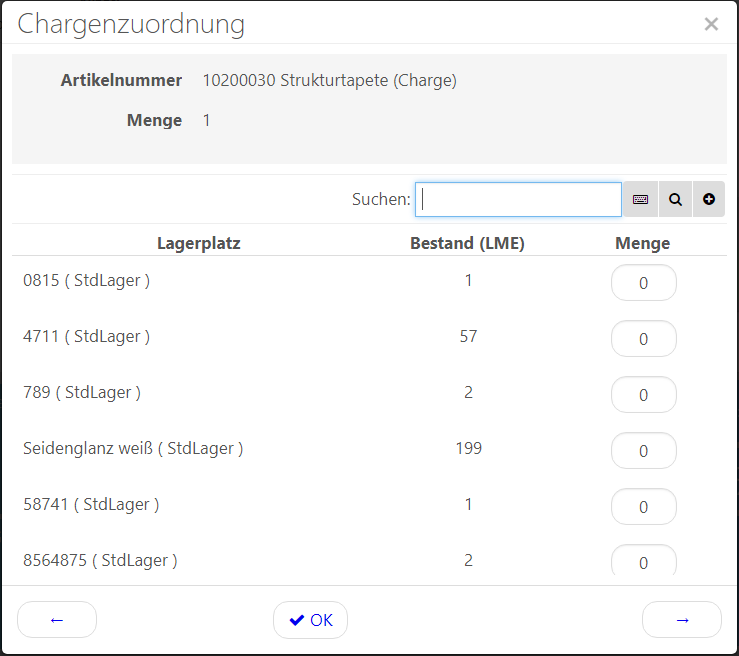Image resolution: width=739 pixels, height=656 pixels.
Task: Edit Menge field for Lagerplatz 4711
Action: (x=643, y=339)
